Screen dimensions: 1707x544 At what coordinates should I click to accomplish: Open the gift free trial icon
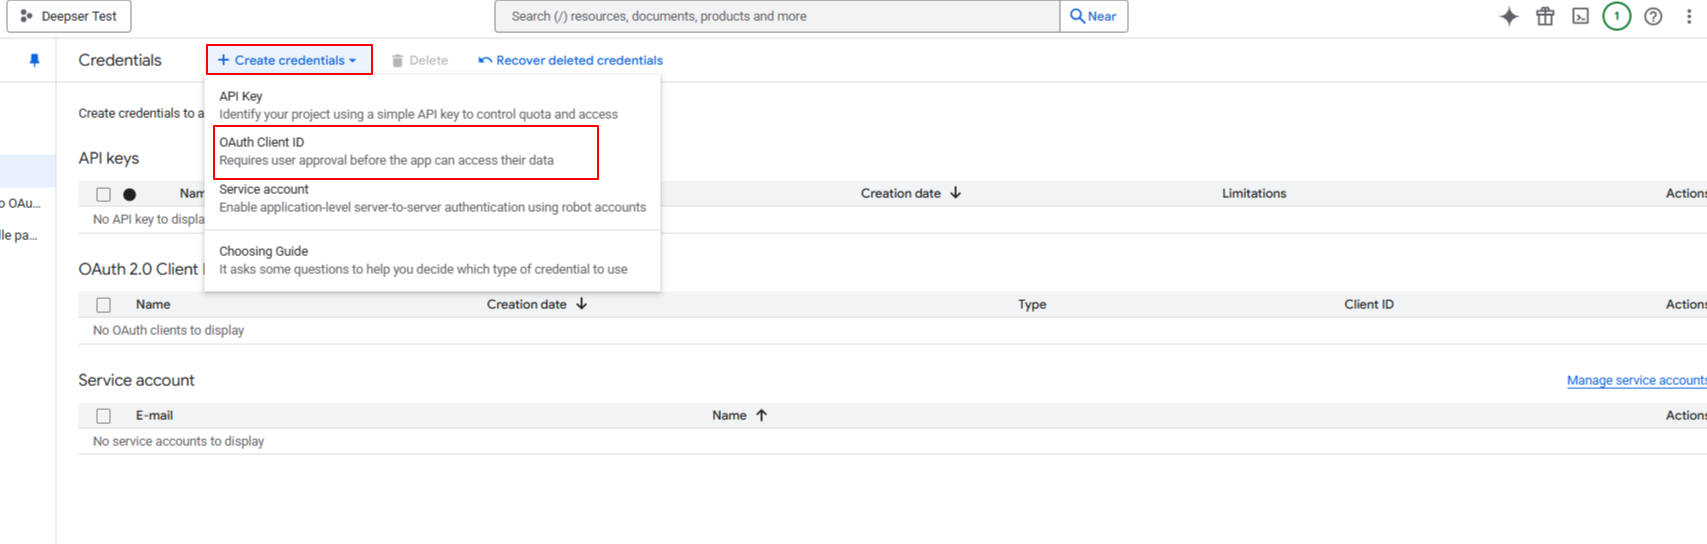(1545, 16)
